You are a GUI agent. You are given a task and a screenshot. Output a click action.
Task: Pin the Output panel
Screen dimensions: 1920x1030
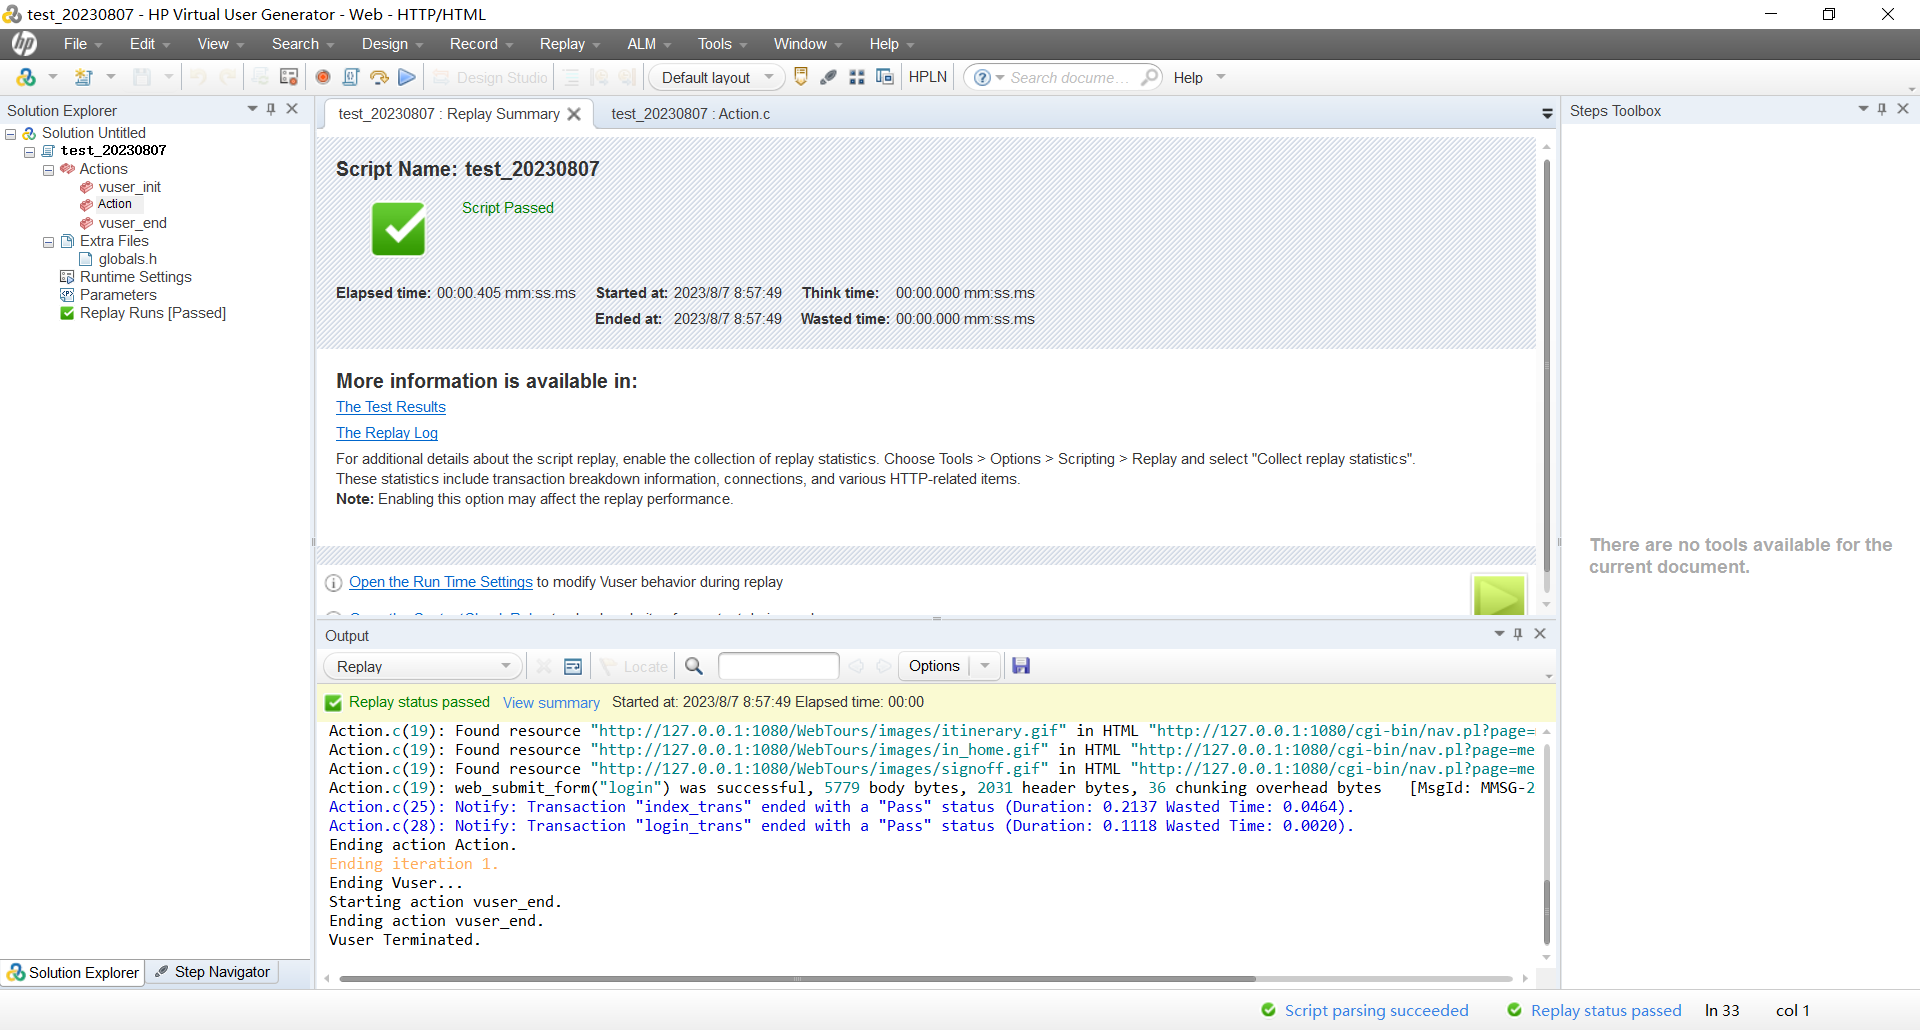[x=1518, y=634]
